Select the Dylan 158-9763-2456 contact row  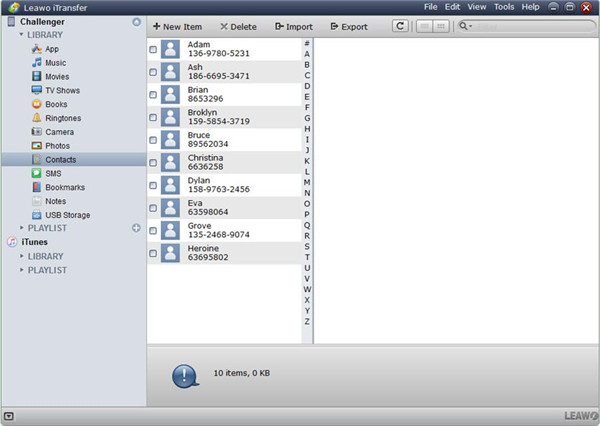pyautogui.click(x=225, y=185)
